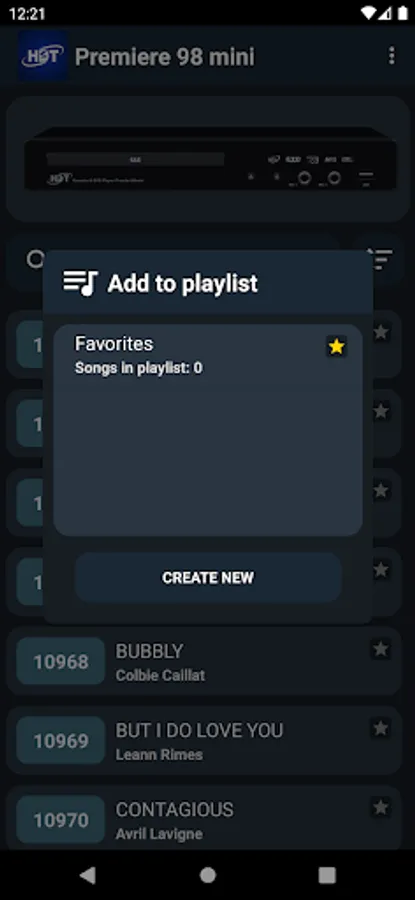The height and width of the screenshot is (900, 415).
Task: Click the star beside the first song row
Action: [x=381, y=332]
